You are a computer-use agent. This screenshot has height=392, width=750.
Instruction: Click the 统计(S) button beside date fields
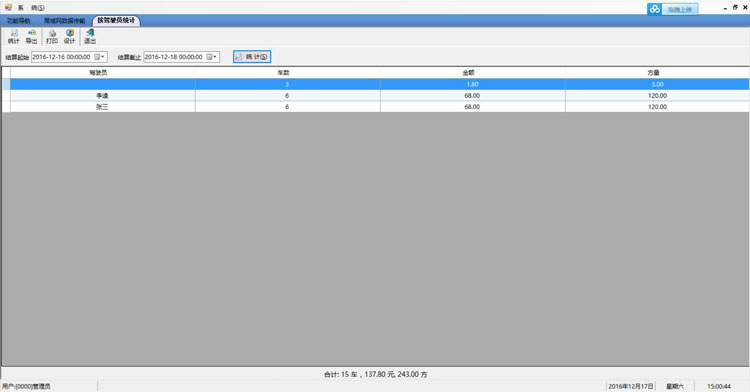tap(252, 57)
